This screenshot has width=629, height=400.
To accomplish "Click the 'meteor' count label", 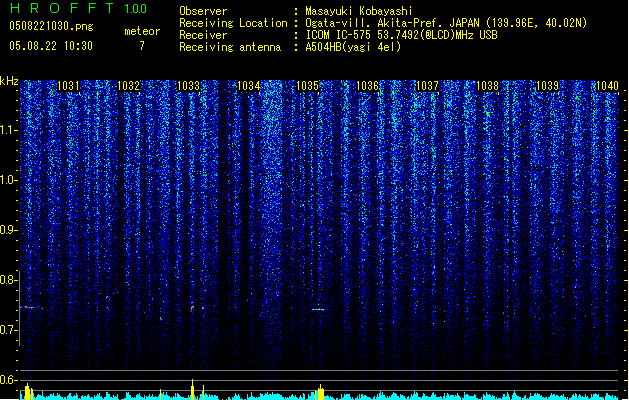I will [142, 31].
